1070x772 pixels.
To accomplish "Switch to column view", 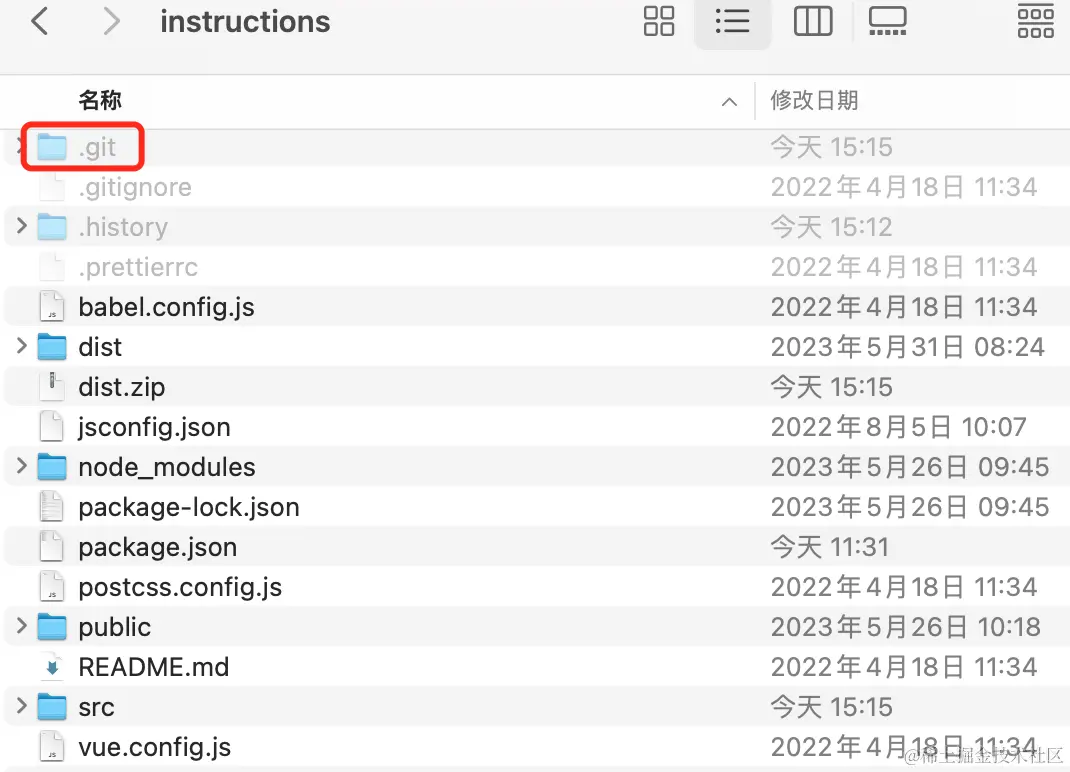I will pos(812,21).
